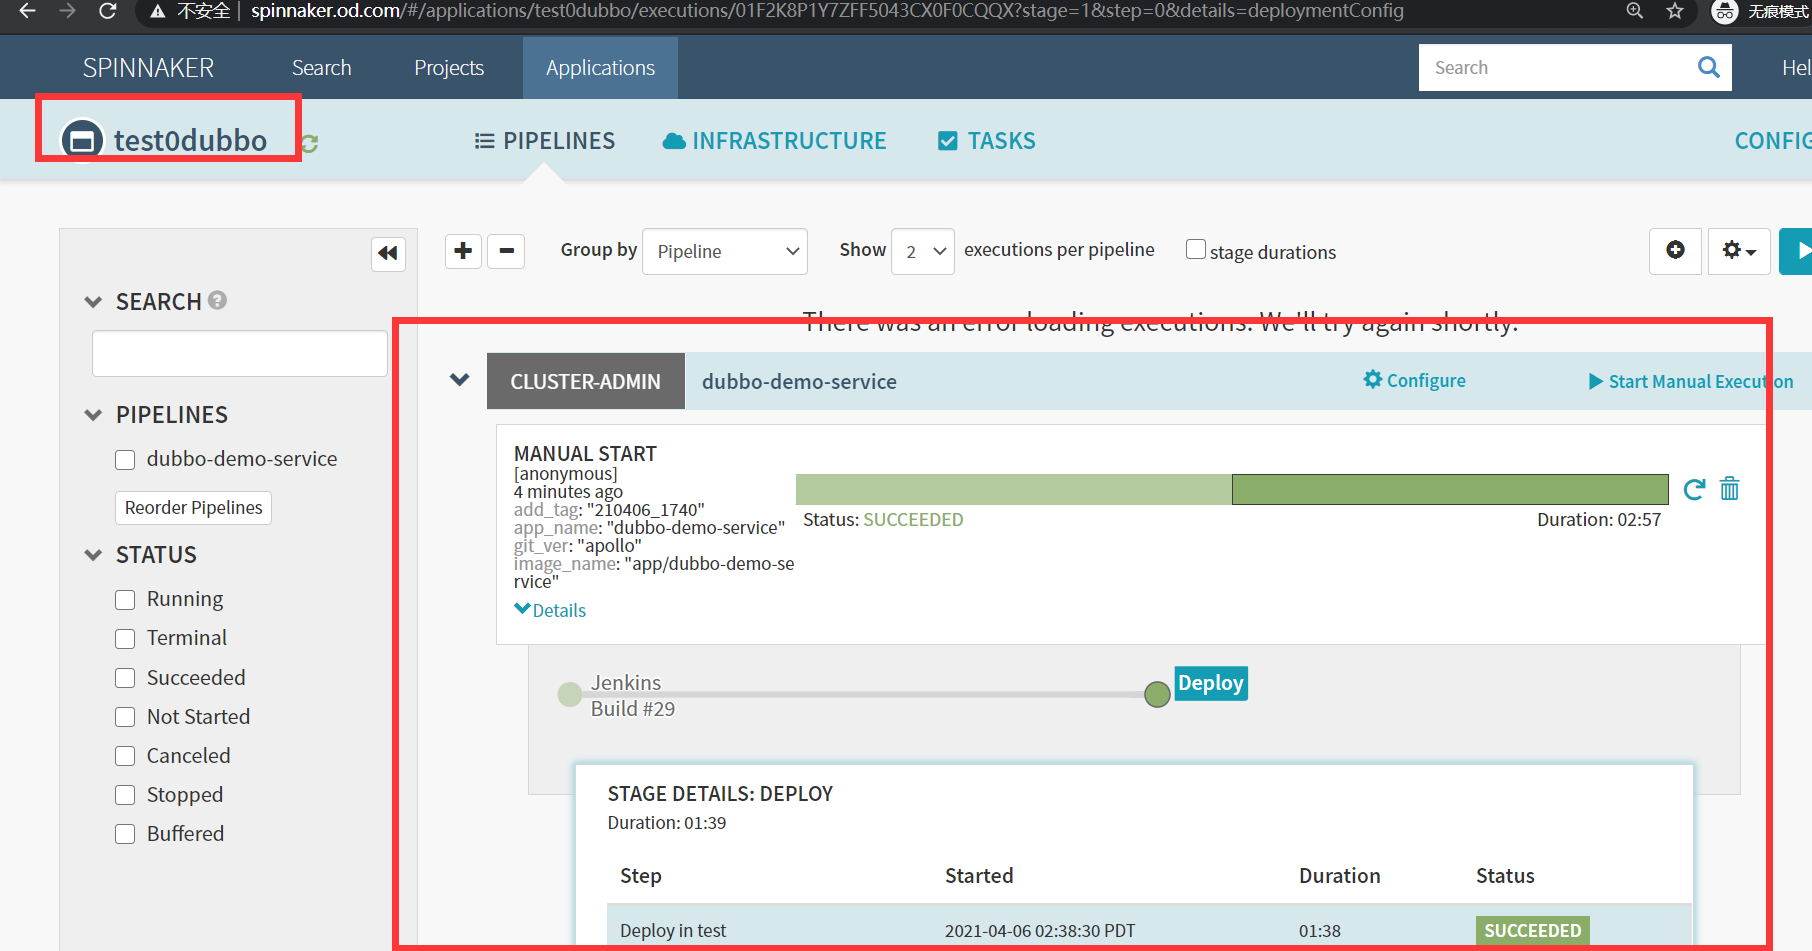This screenshot has height=951, width=1812.
Task: Expand all pipelines with the plus button
Action: [463, 251]
